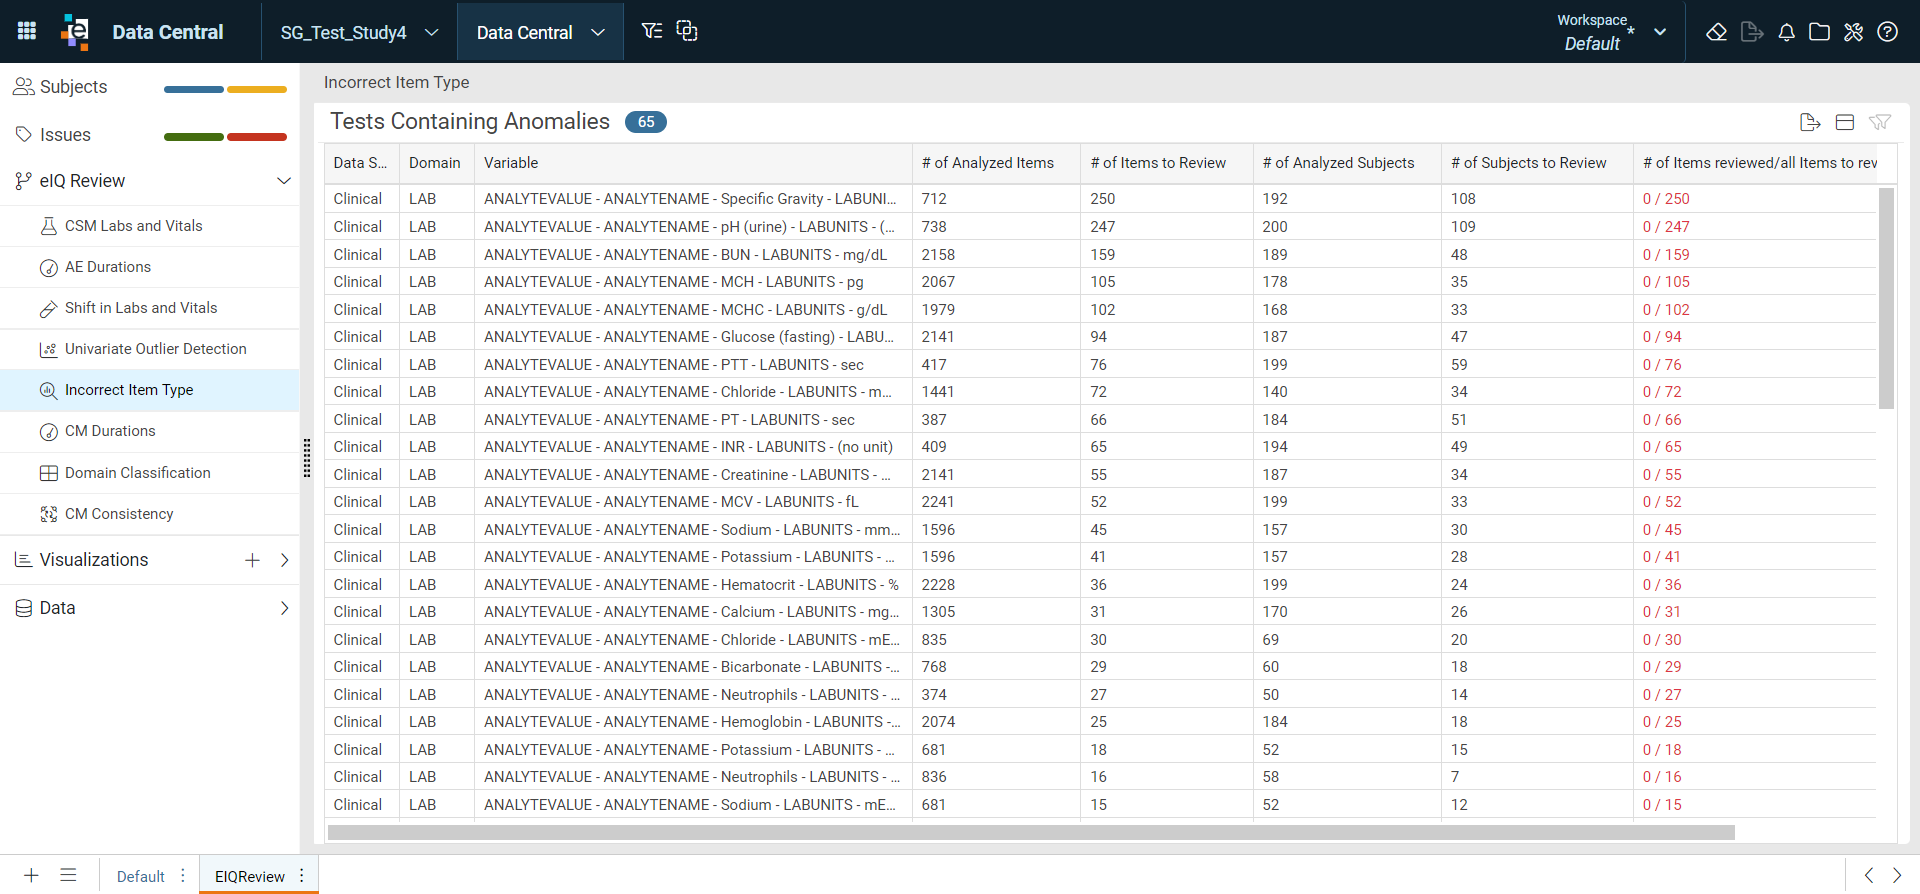Toggle table layout view icon
This screenshot has width=1920, height=894.
[1845, 122]
